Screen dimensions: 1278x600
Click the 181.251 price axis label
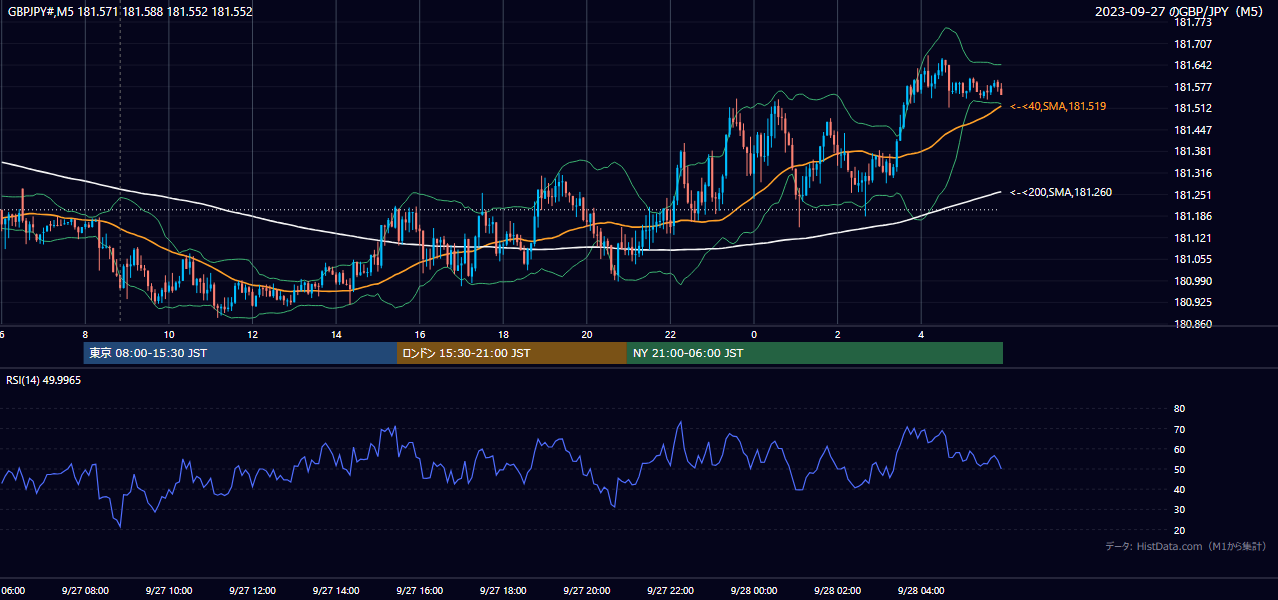1193,195
